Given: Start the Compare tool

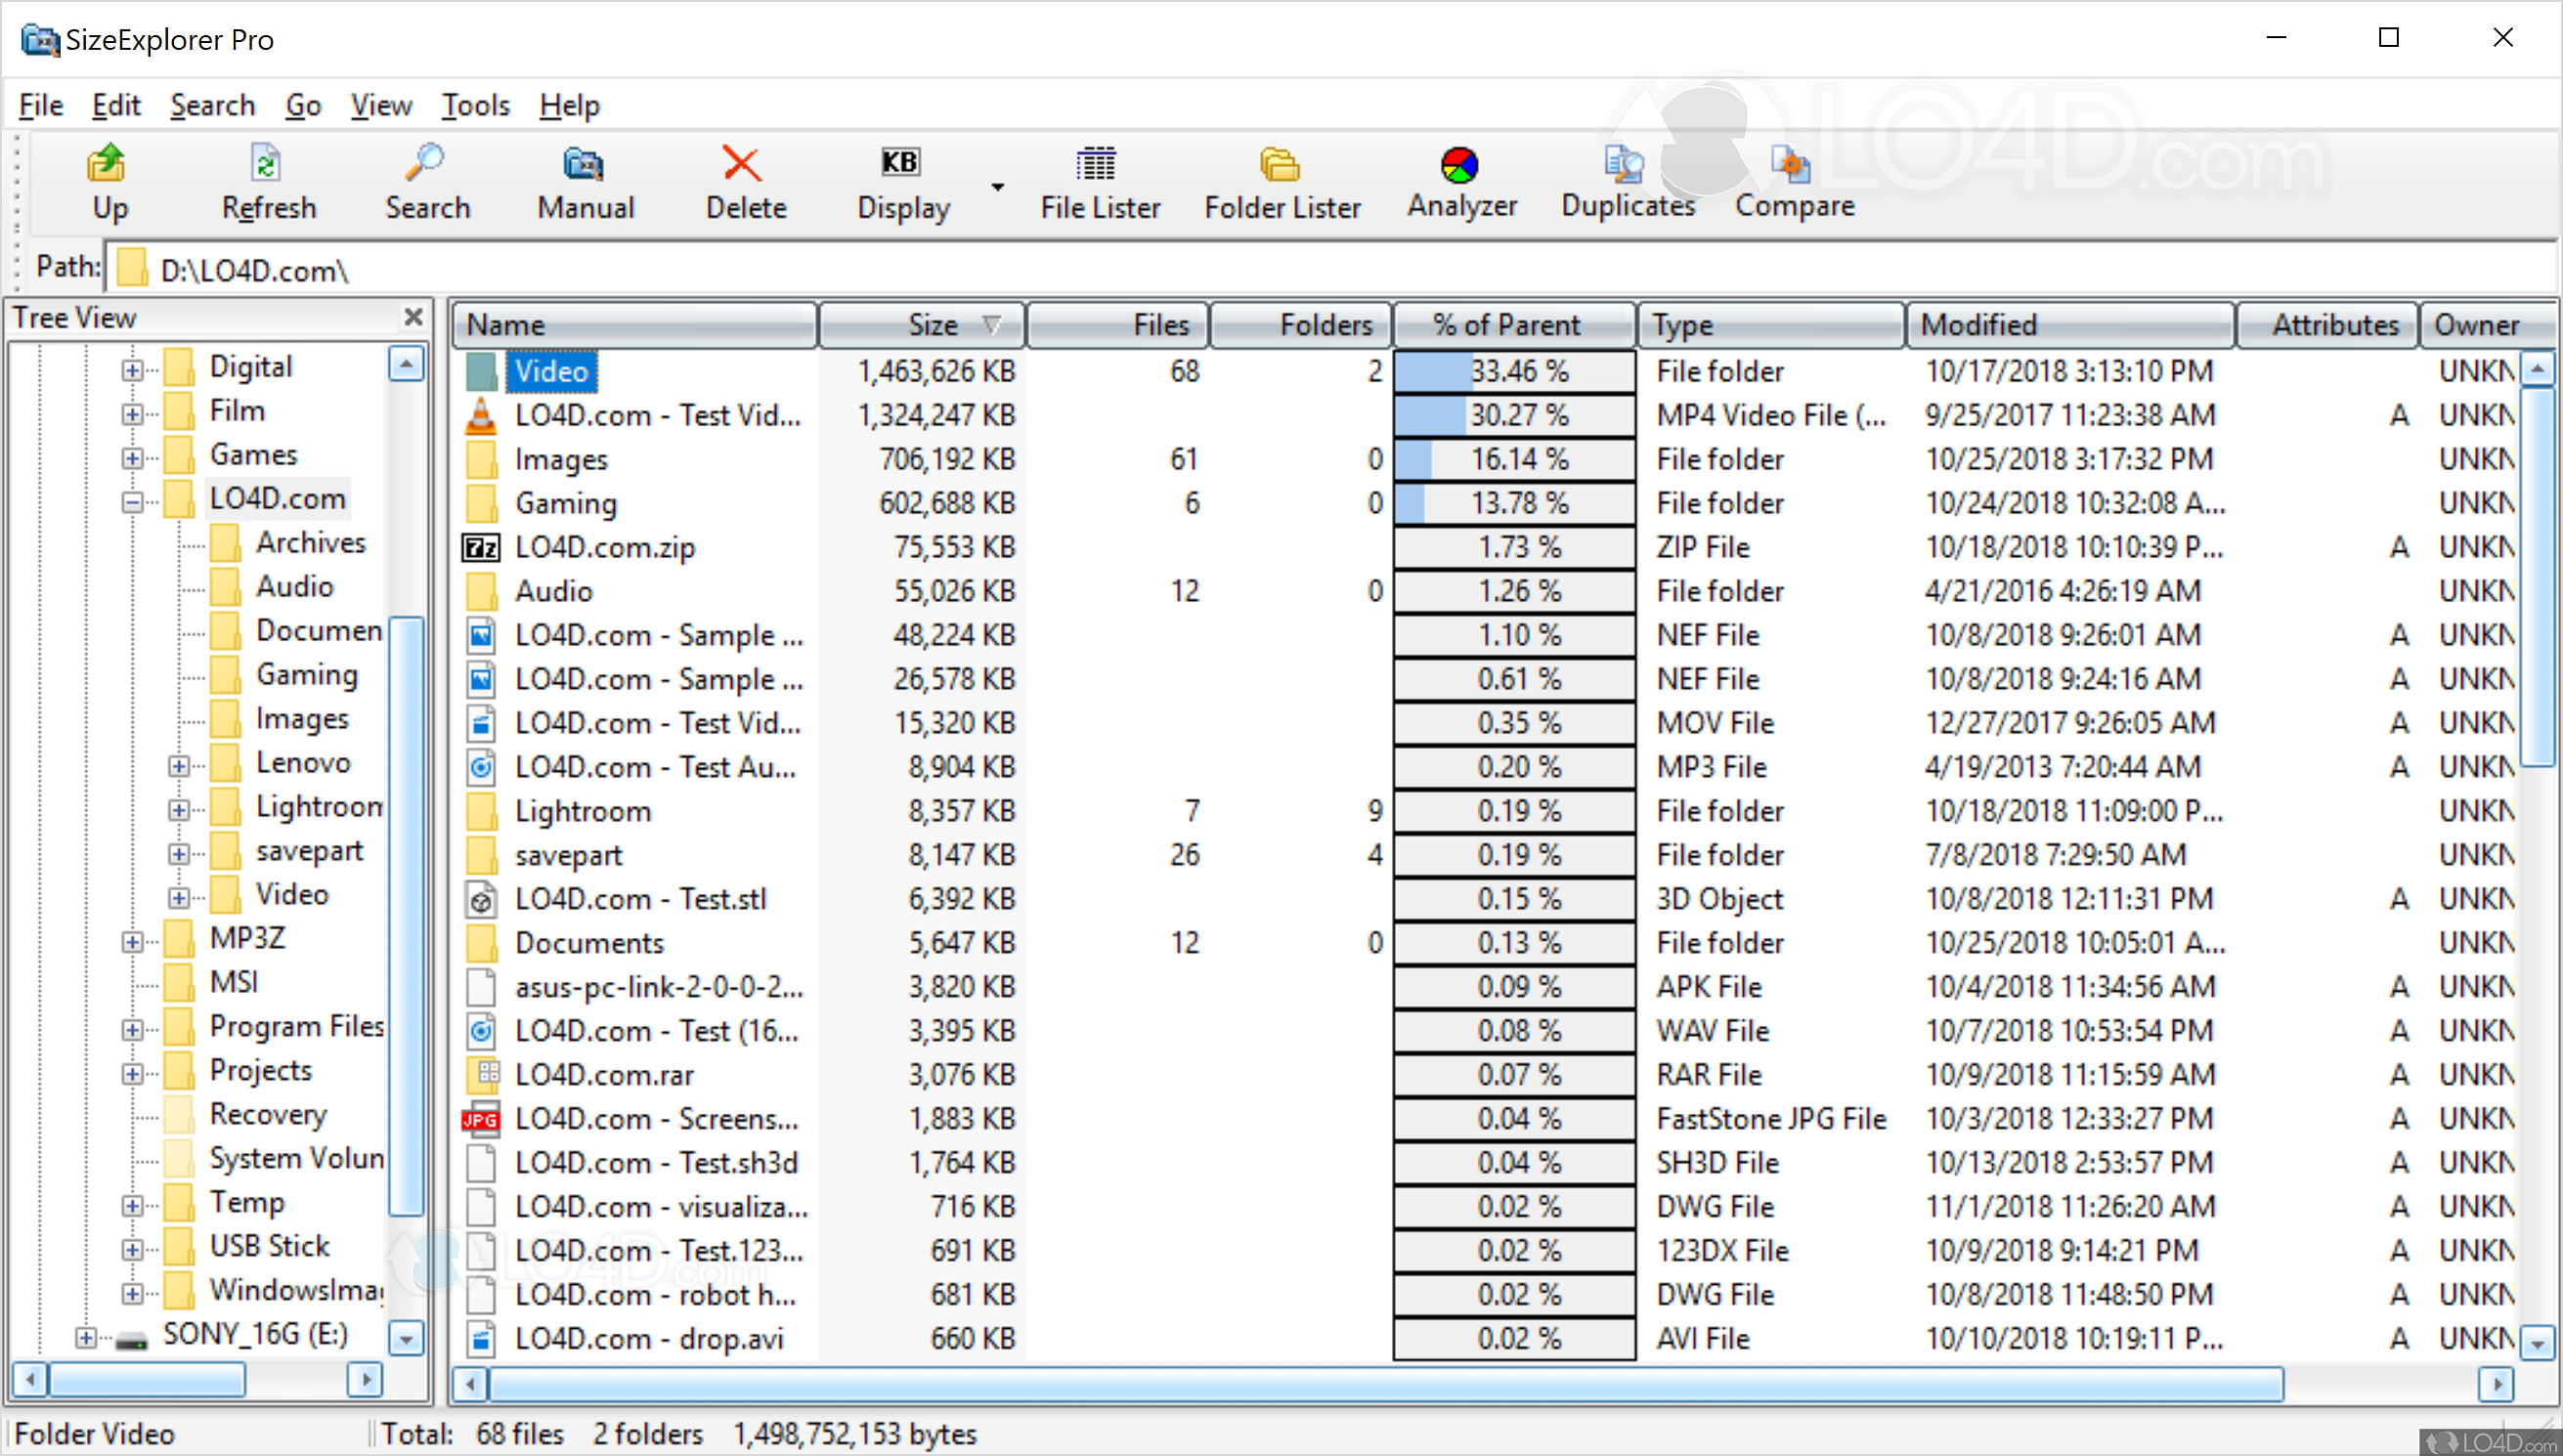Looking at the screenshot, I should pyautogui.click(x=1793, y=182).
